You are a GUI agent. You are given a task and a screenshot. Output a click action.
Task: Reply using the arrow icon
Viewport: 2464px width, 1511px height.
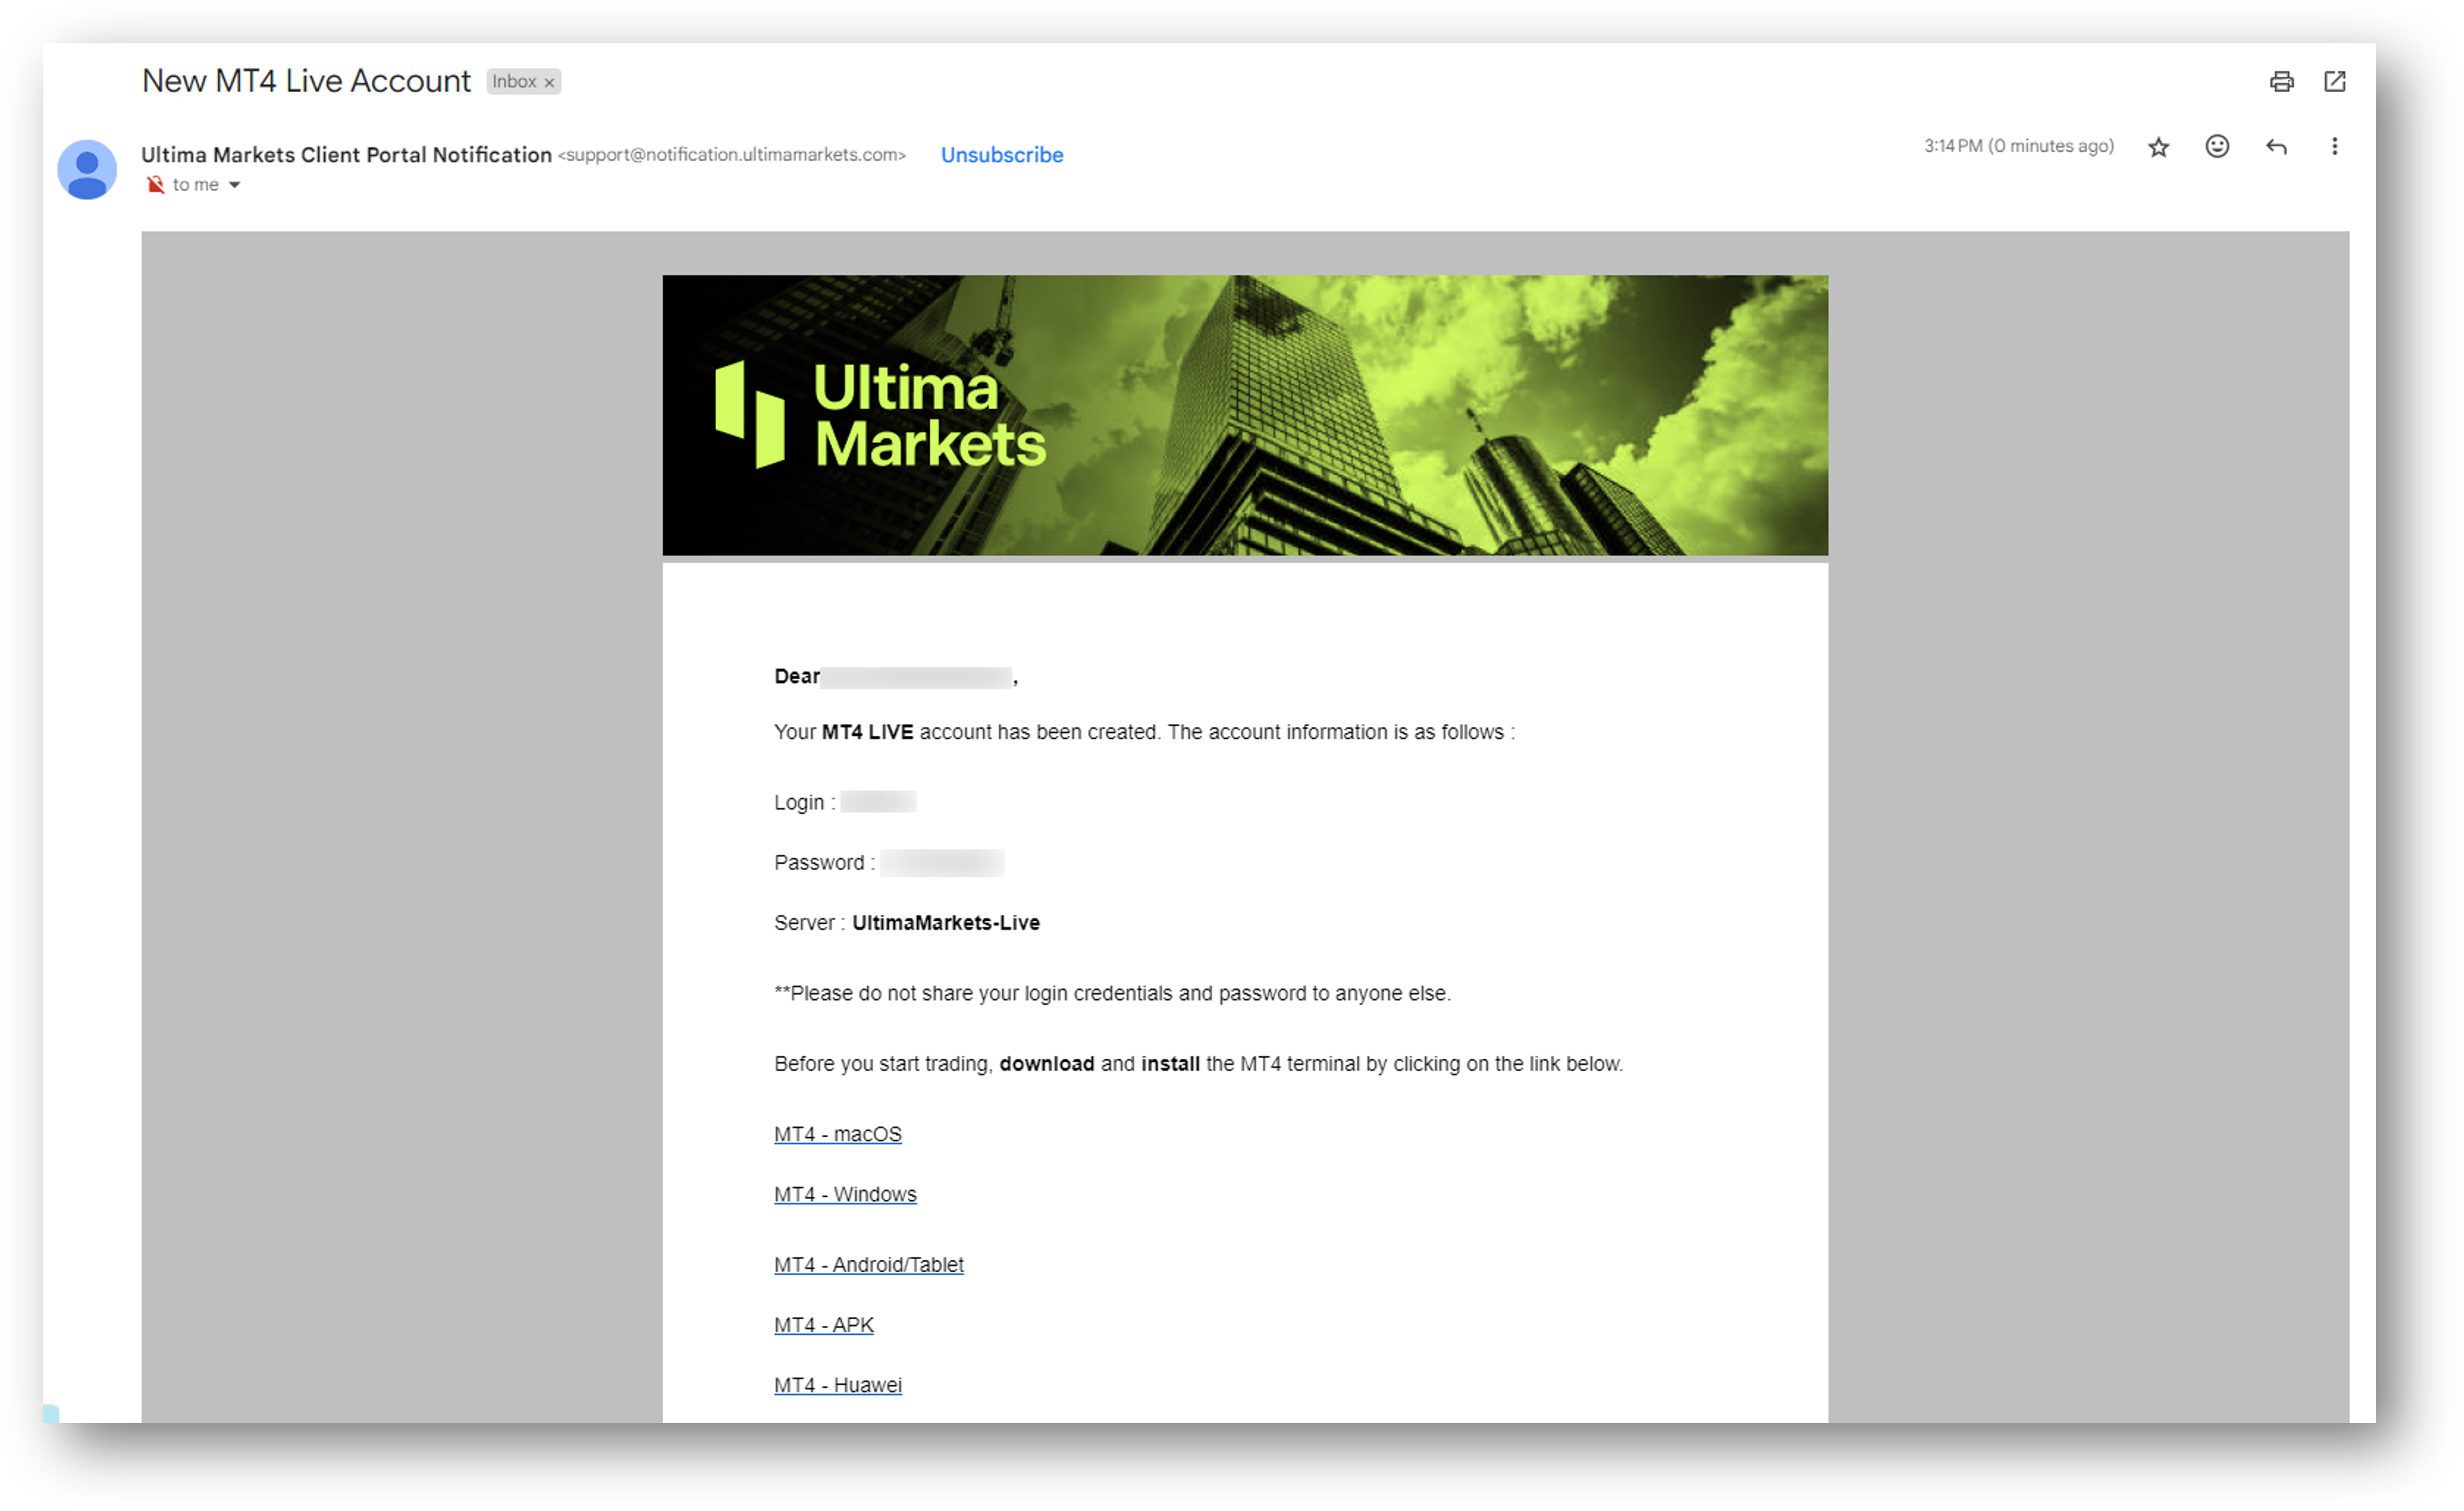click(2276, 147)
